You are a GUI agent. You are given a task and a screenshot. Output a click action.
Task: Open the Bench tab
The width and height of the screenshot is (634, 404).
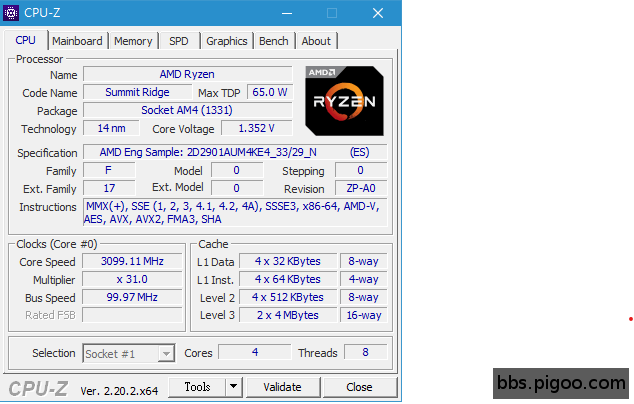coord(274,41)
